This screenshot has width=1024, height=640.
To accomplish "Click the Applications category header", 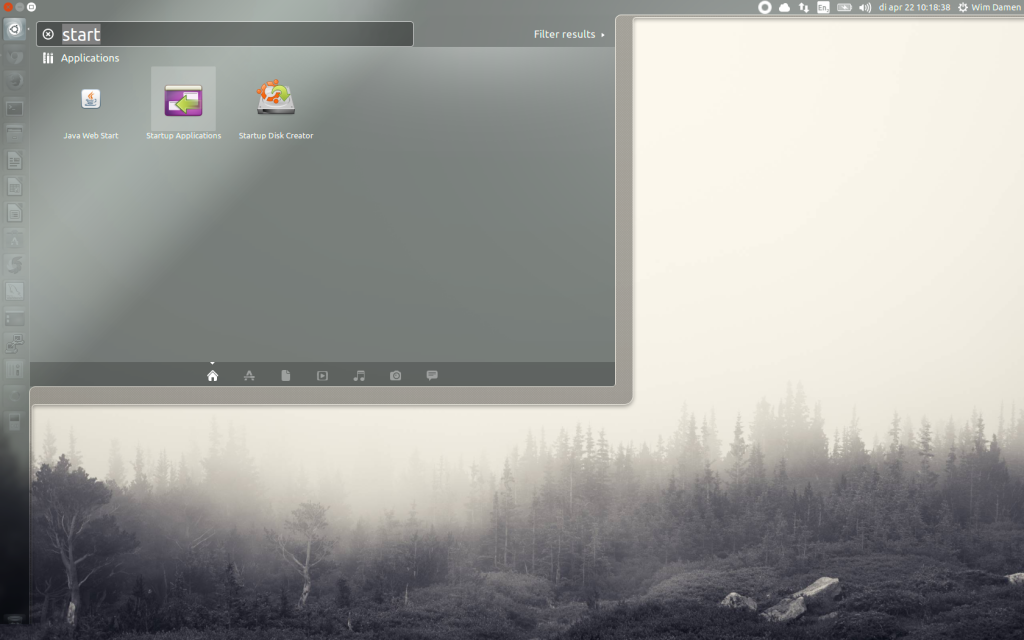I will (89, 58).
